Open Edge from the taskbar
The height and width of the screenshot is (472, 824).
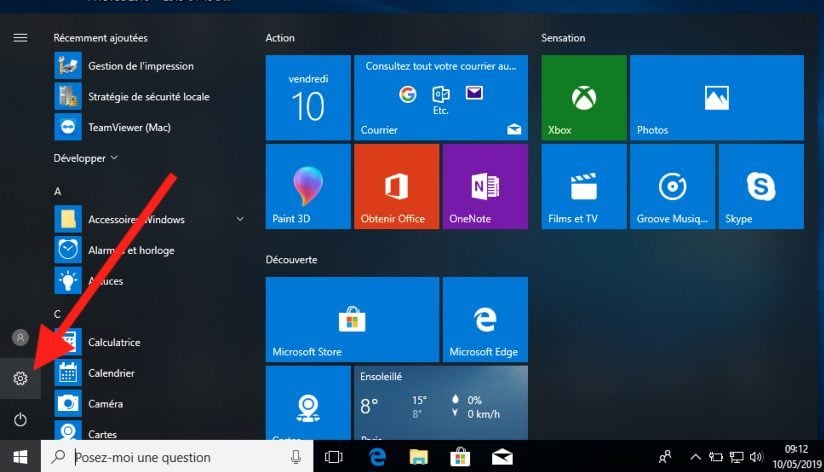pyautogui.click(x=377, y=457)
